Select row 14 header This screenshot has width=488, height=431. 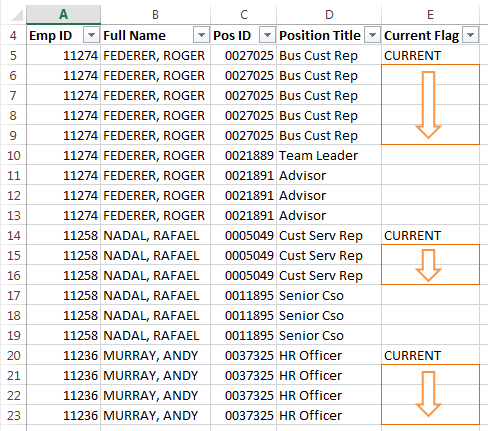(13, 235)
